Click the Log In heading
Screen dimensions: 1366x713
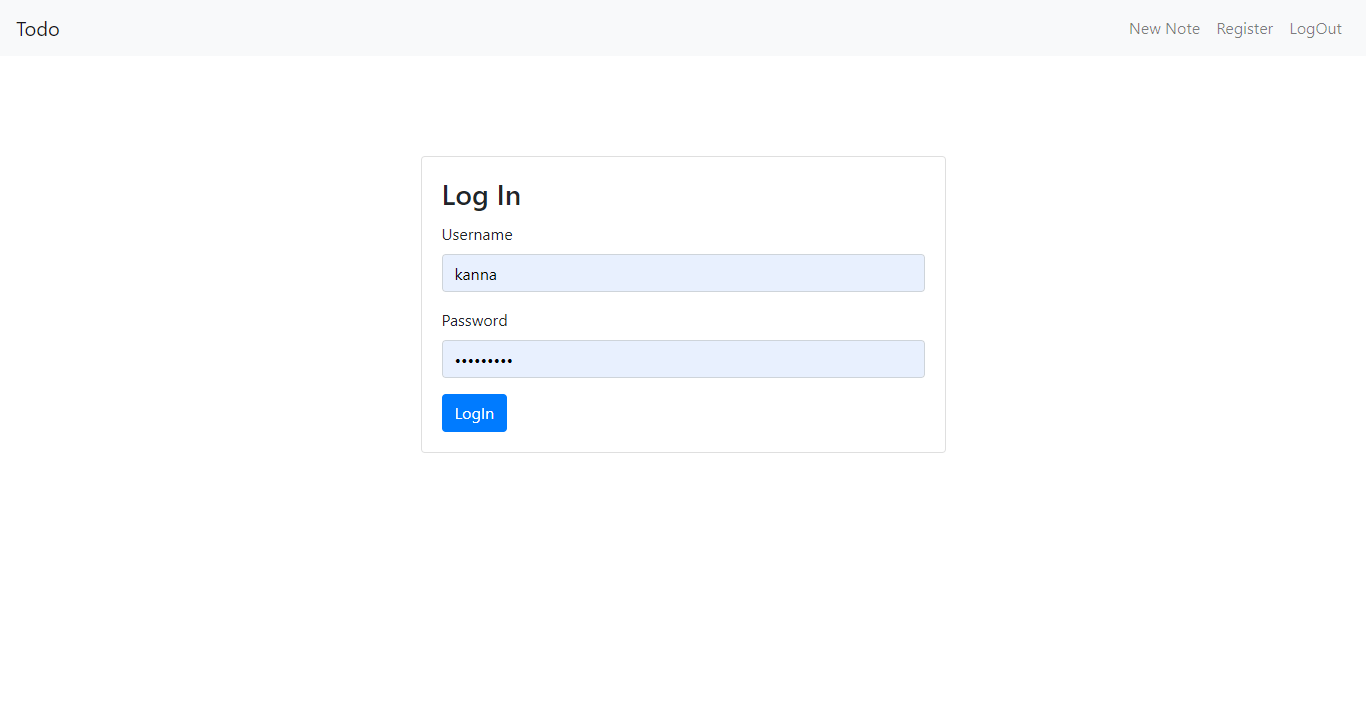pyautogui.click(x=481, y=195)
